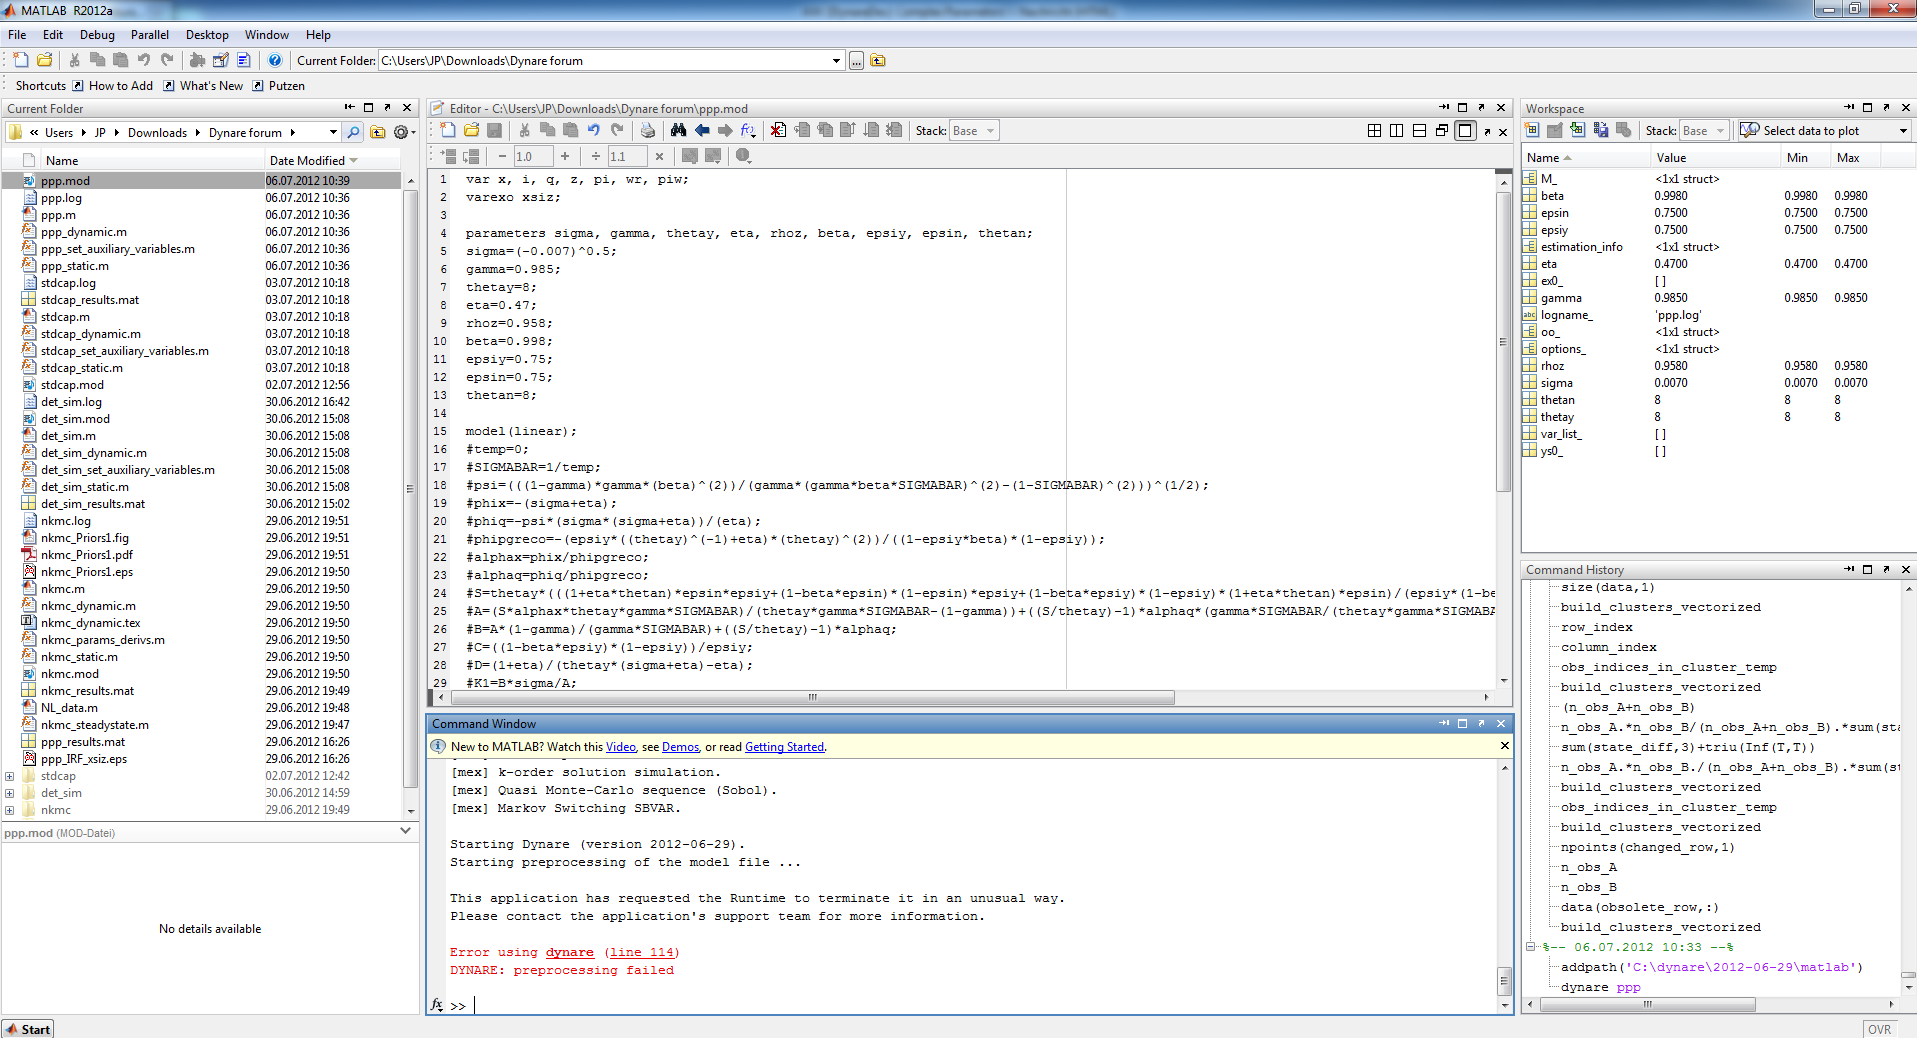The width and height of the screenshot is (1917, 1038).
Task: Click the What's New shortcut
Action: (203, 86)
